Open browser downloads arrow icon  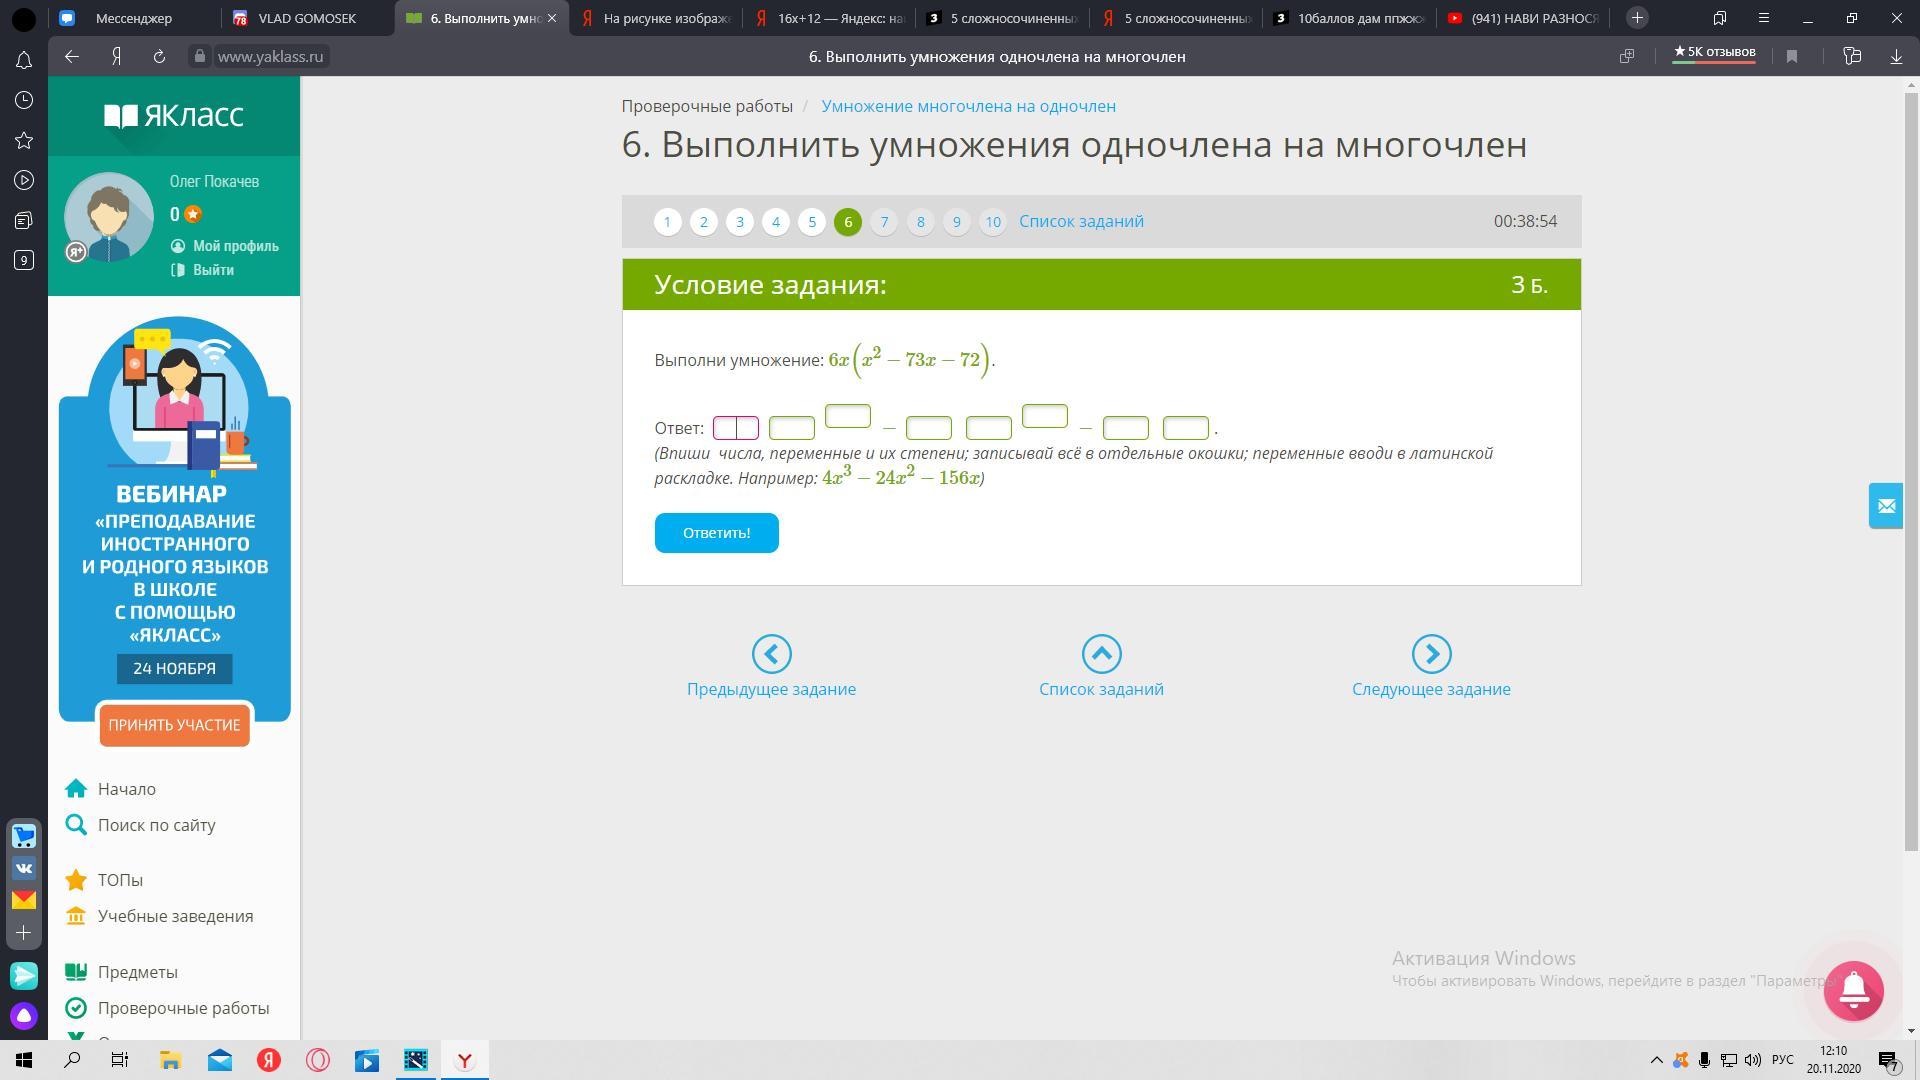tap(1896, 57)
